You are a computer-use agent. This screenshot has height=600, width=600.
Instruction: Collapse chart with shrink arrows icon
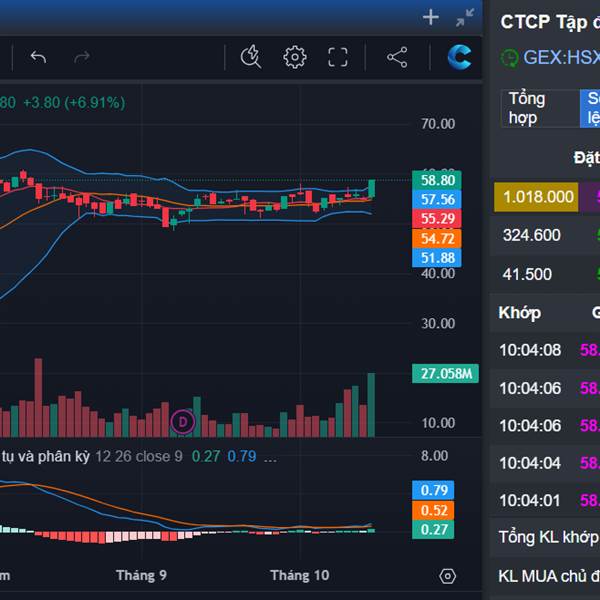pos(465,18)
